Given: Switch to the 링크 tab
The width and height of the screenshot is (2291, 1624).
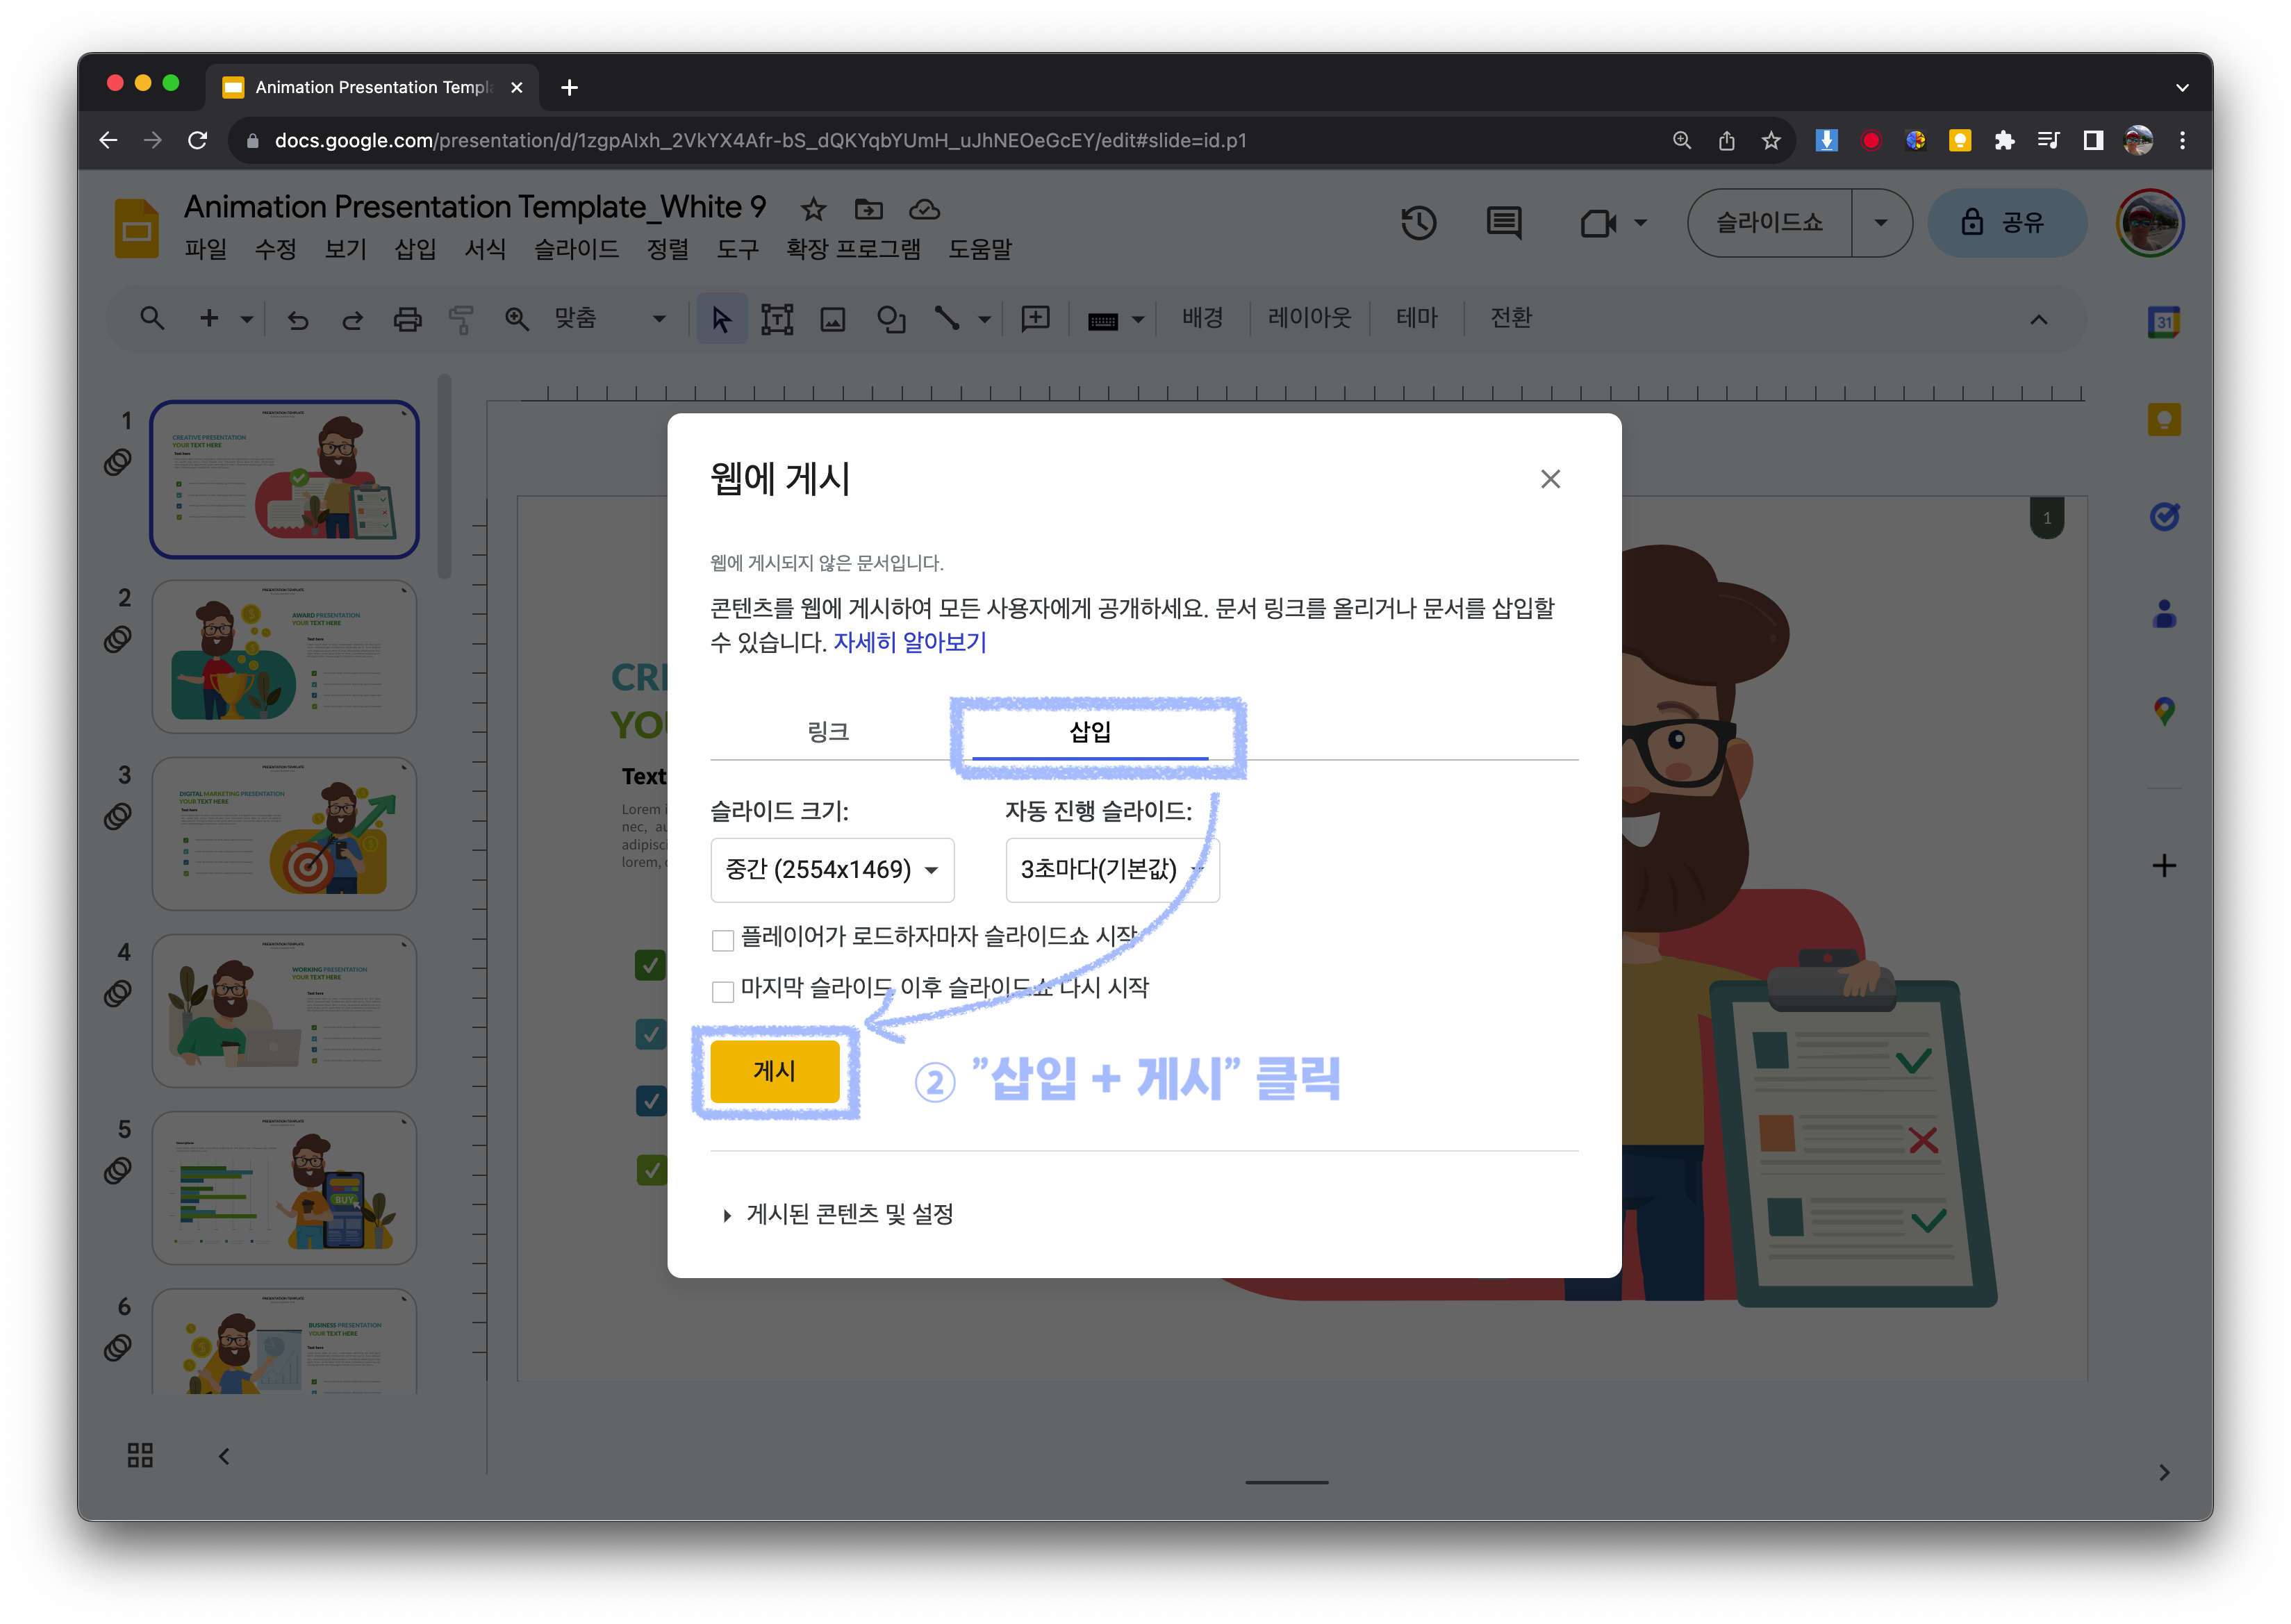Looking at the screenshot, I should tap(828, 732).
